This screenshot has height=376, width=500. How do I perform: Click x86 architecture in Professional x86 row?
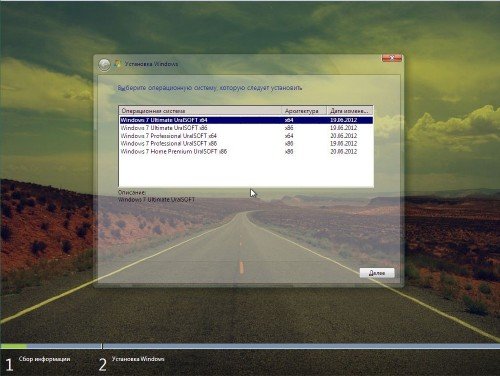tap(289, 143)
